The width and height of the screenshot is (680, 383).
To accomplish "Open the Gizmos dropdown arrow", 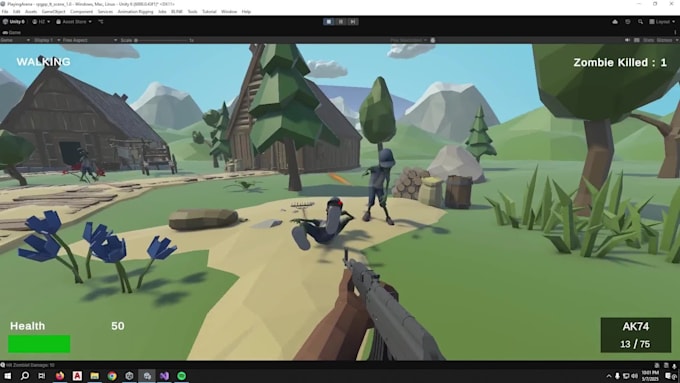I will tap(677, 40).
